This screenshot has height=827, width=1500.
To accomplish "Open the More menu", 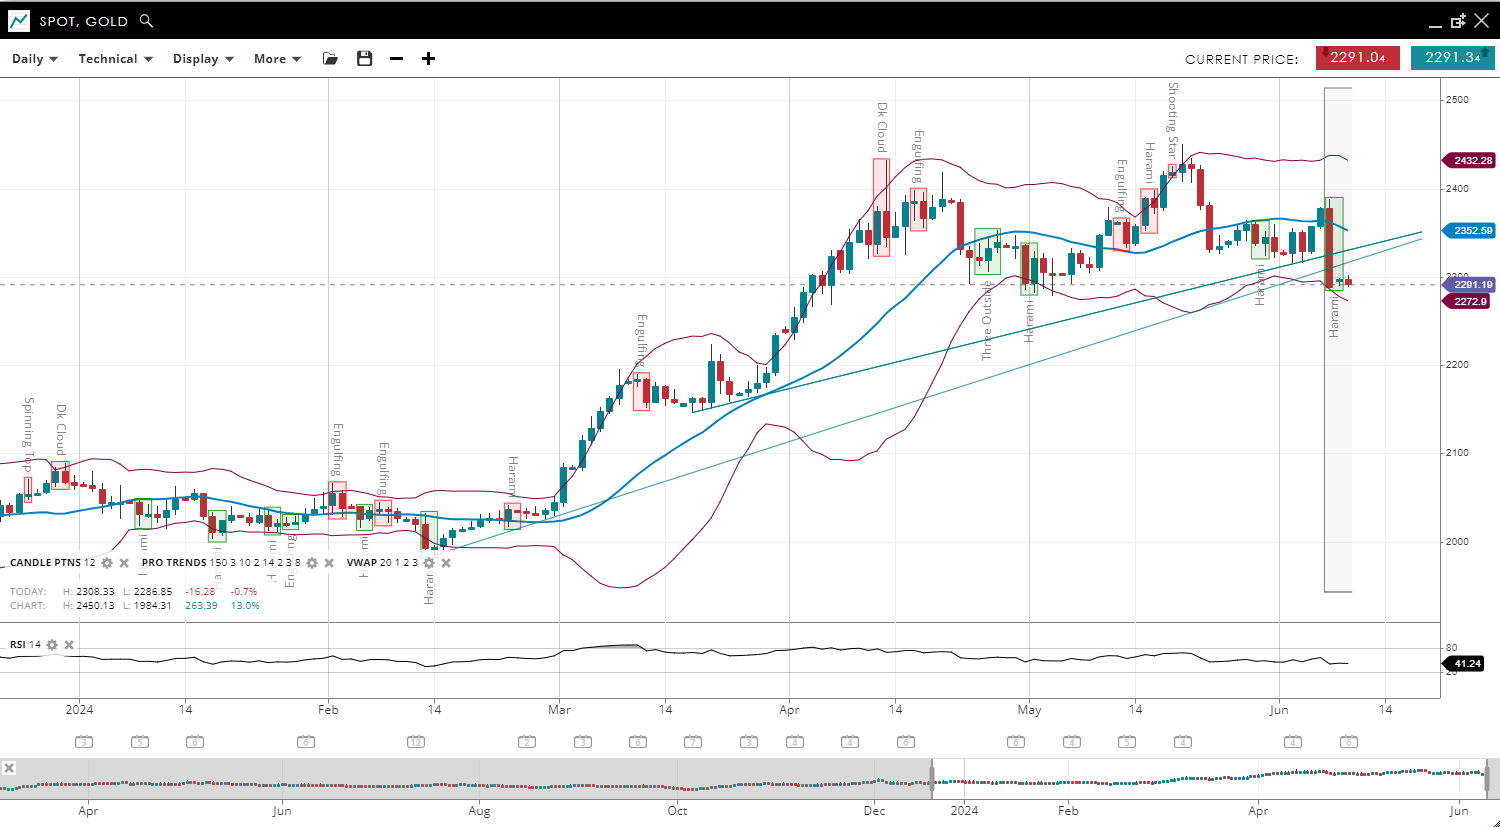I will coord(277,59).
